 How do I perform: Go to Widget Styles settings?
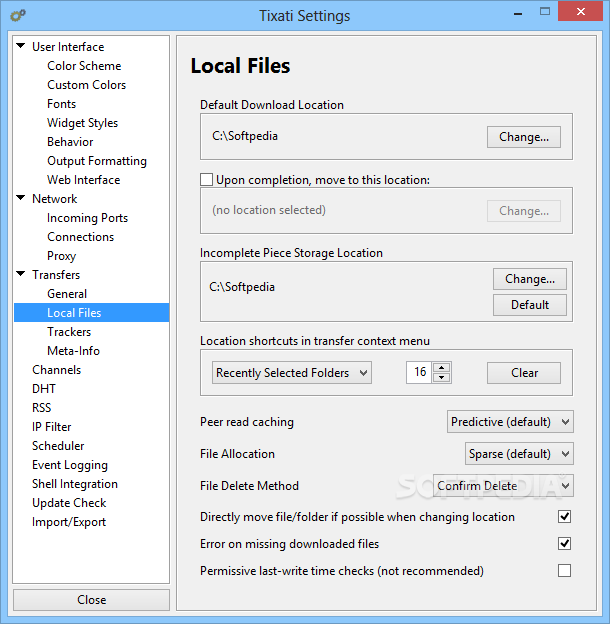click(82, 123)
